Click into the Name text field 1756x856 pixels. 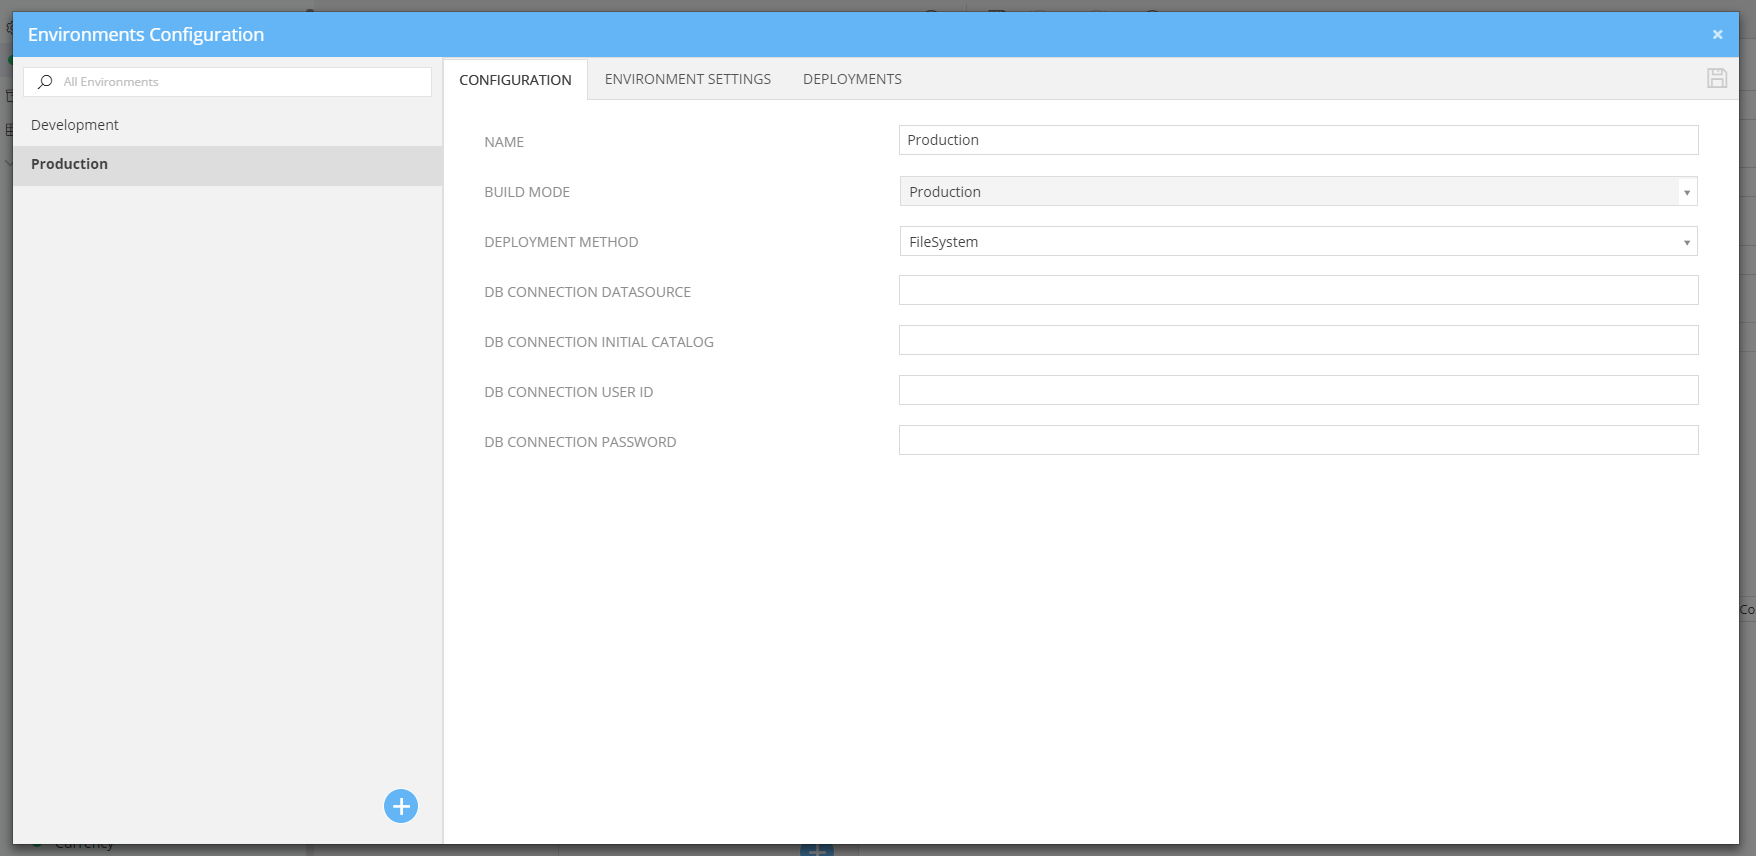[x=1297, y=140]
